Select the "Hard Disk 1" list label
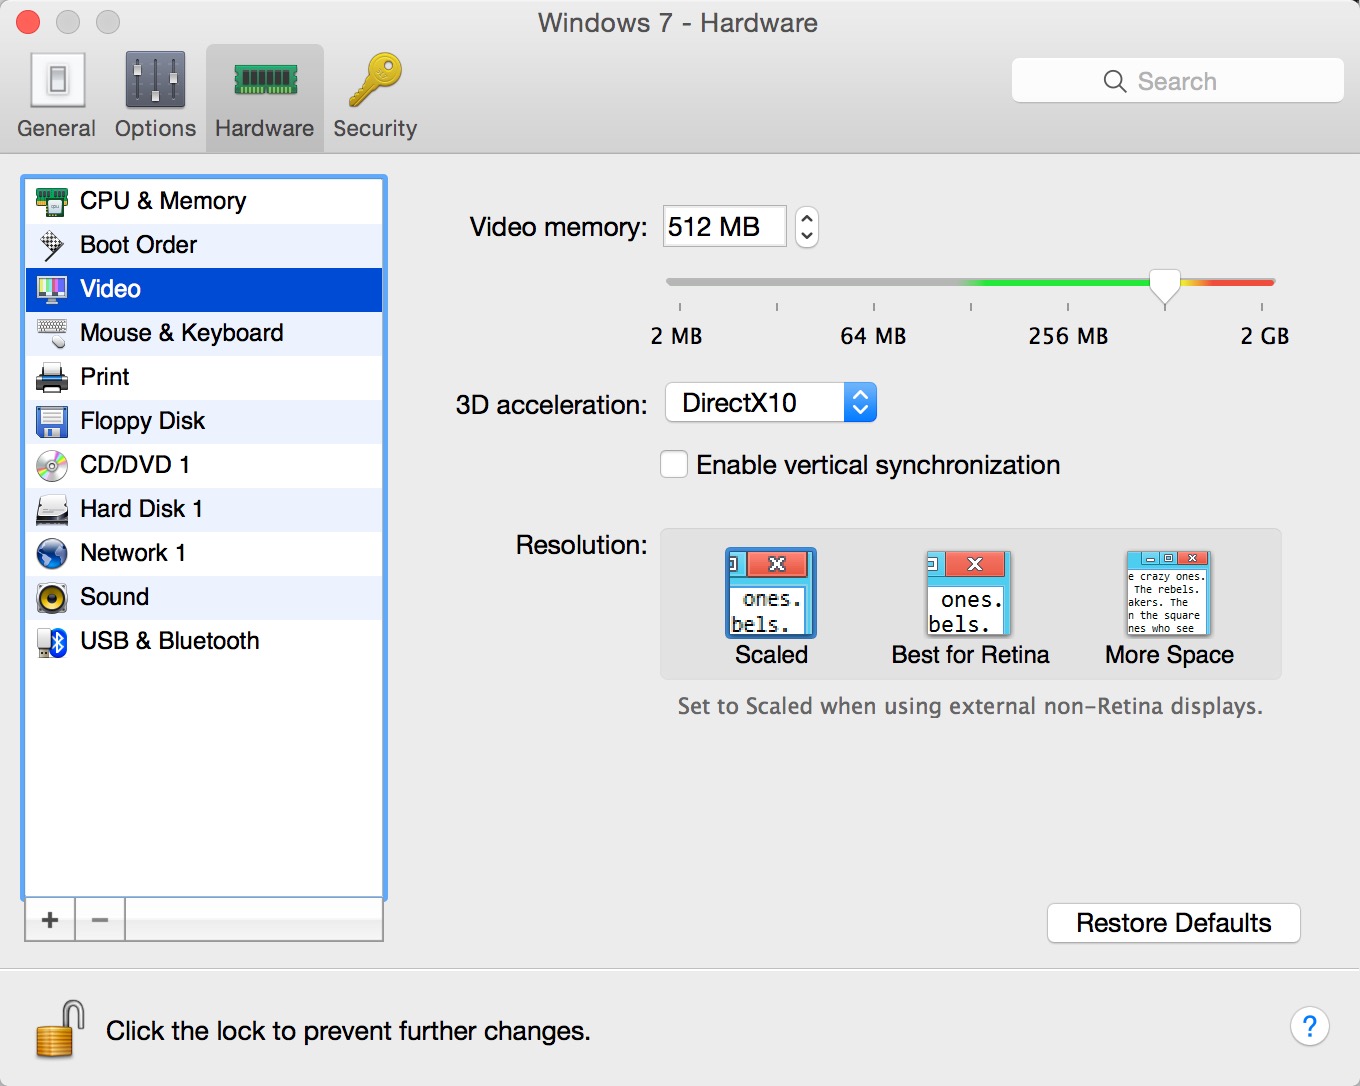 click(142, 509)
